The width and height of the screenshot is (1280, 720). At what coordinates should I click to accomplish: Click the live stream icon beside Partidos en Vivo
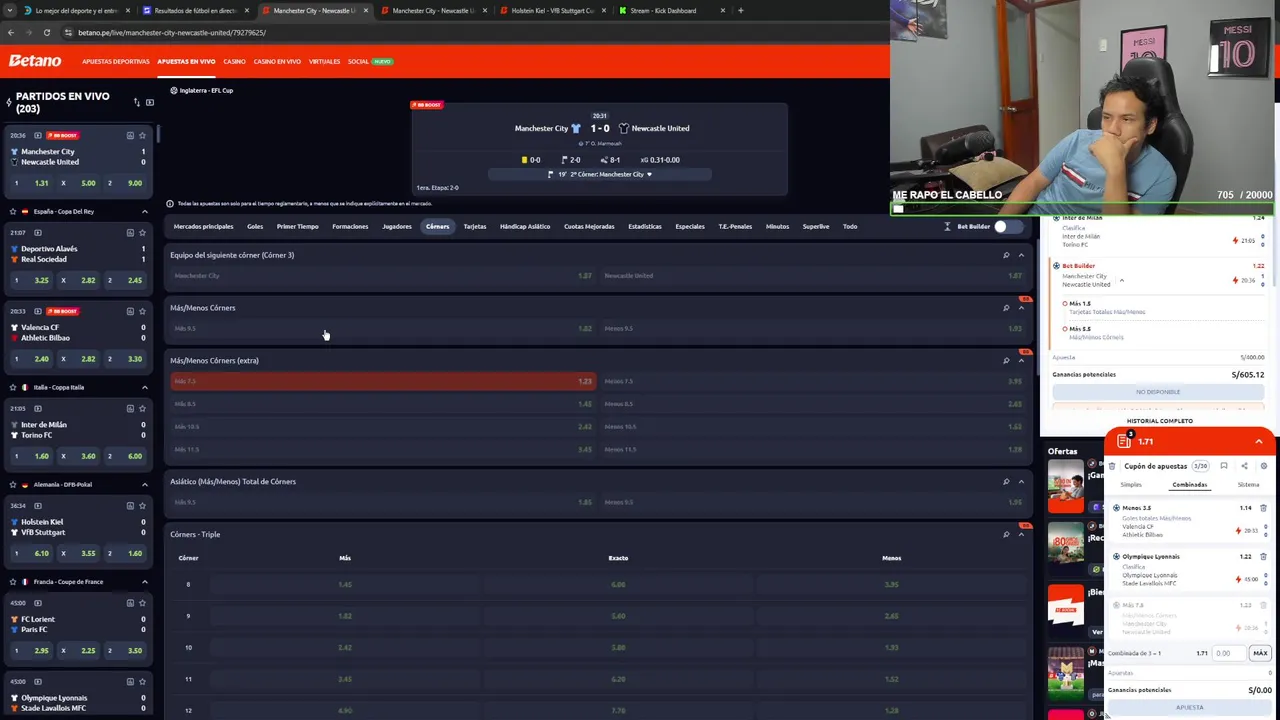(150, 102)
